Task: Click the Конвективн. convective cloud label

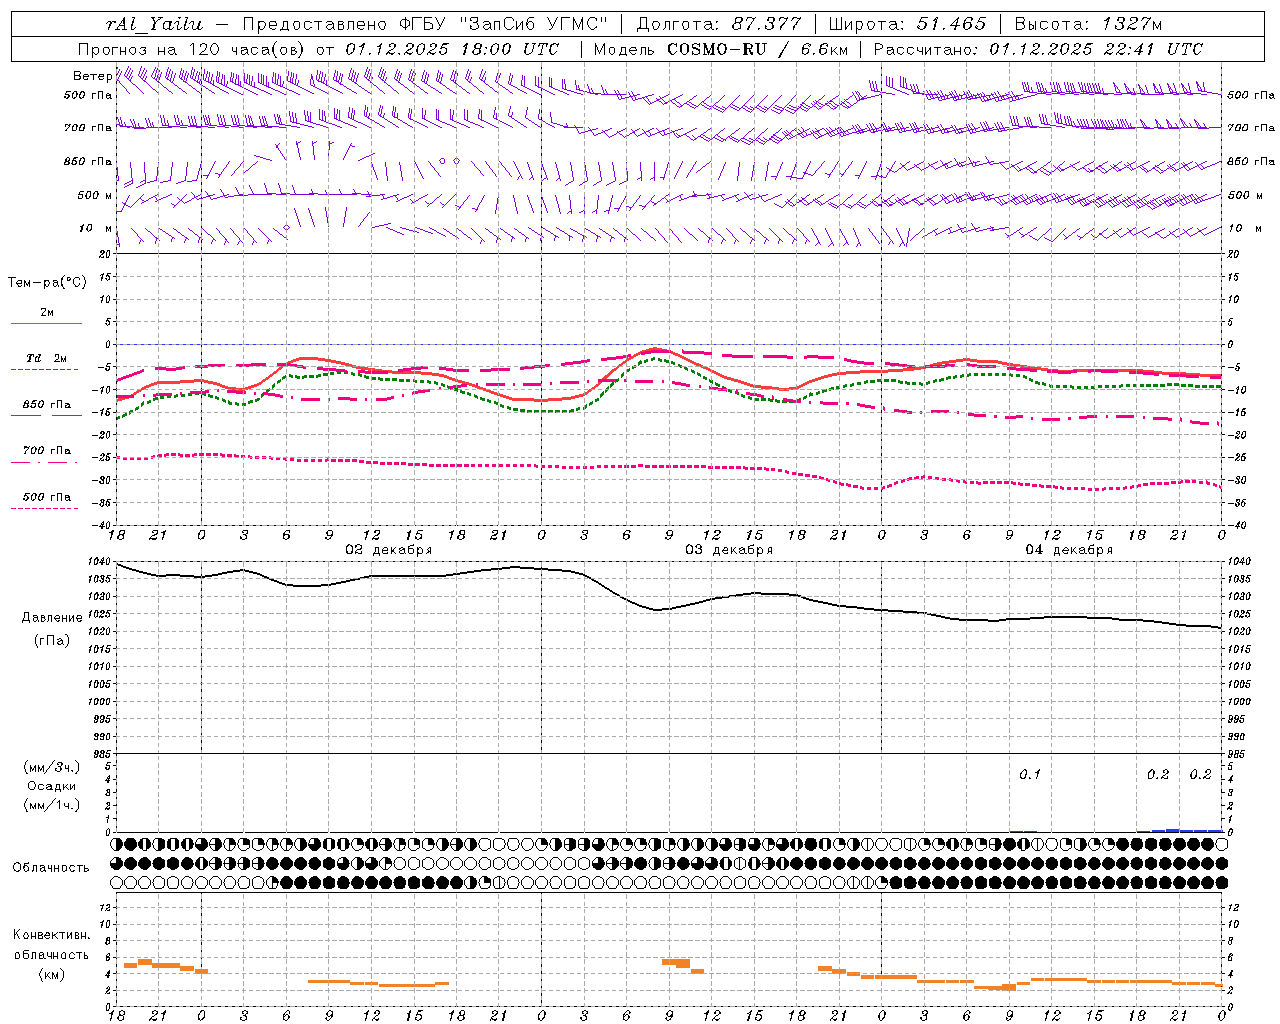Action: pyautogui.click(x=52, y=935)
